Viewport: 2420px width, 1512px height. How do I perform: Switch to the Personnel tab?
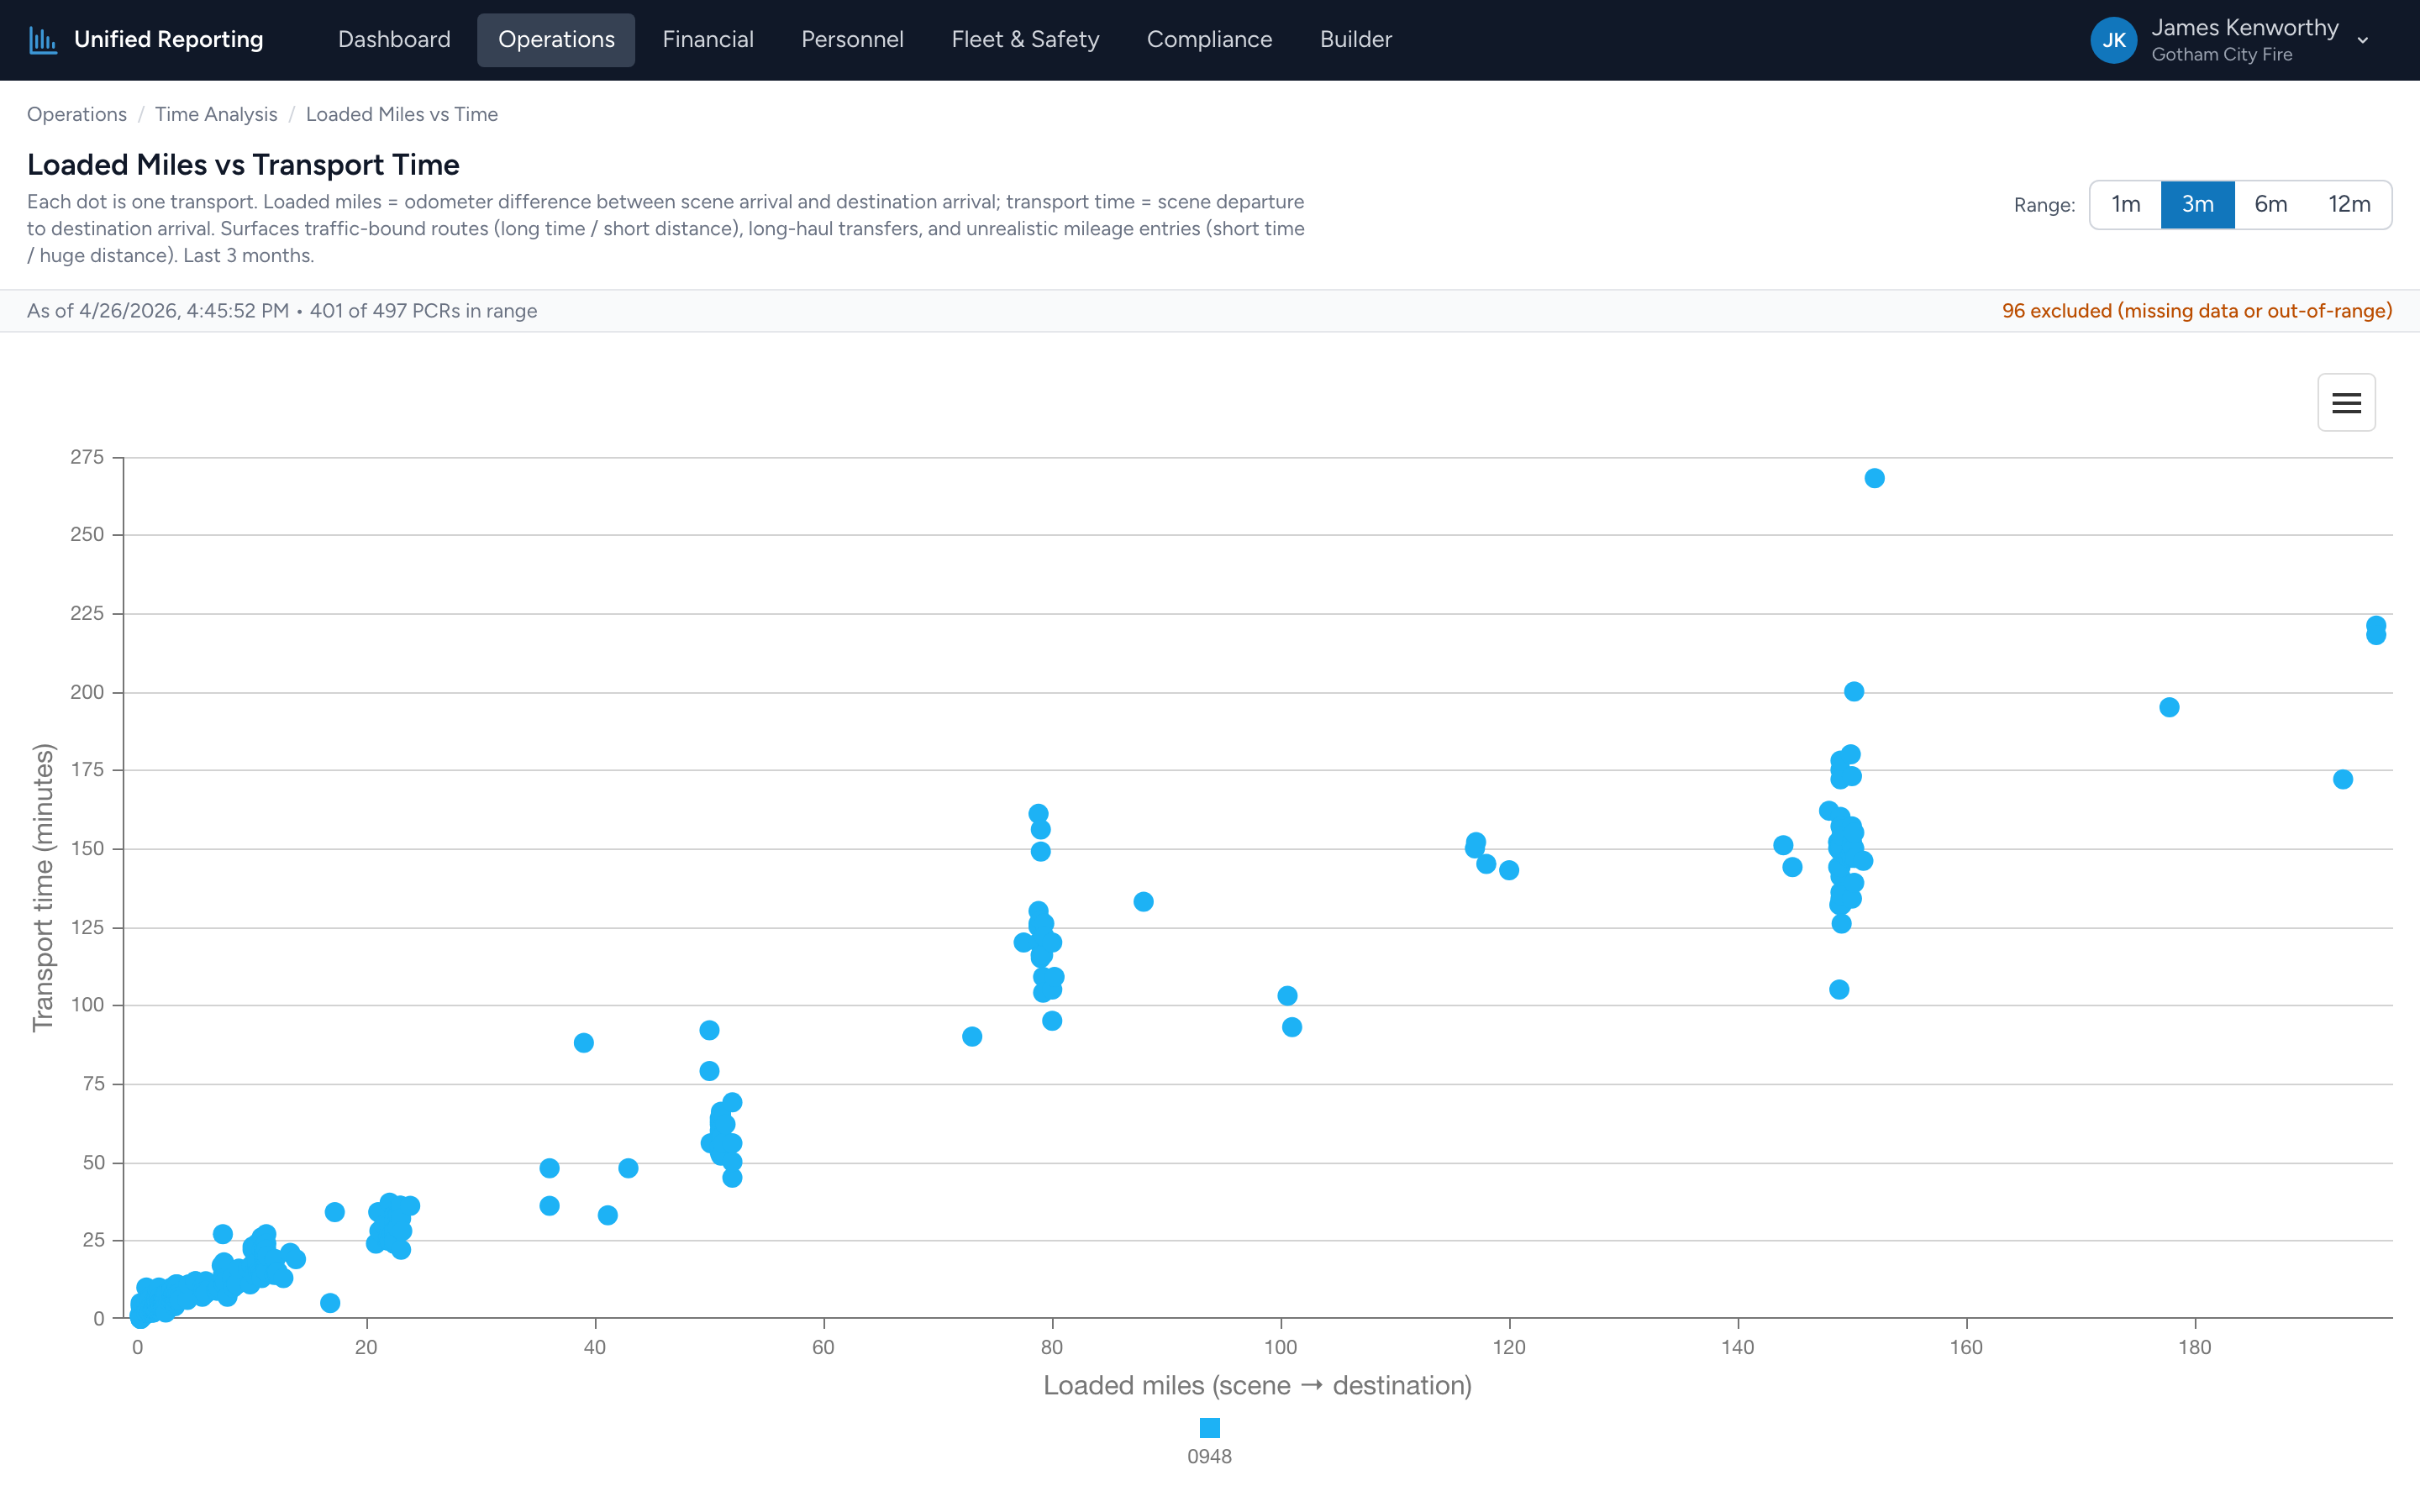click(x=852, y=40)
